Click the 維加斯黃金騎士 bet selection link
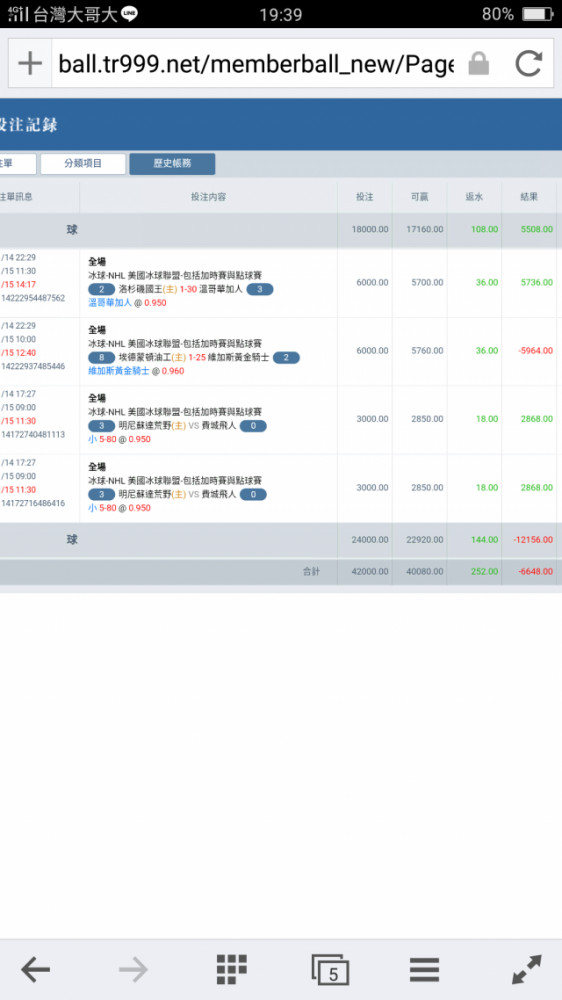562x1000 pixels. pyautogui.click(x=119, y=371)
